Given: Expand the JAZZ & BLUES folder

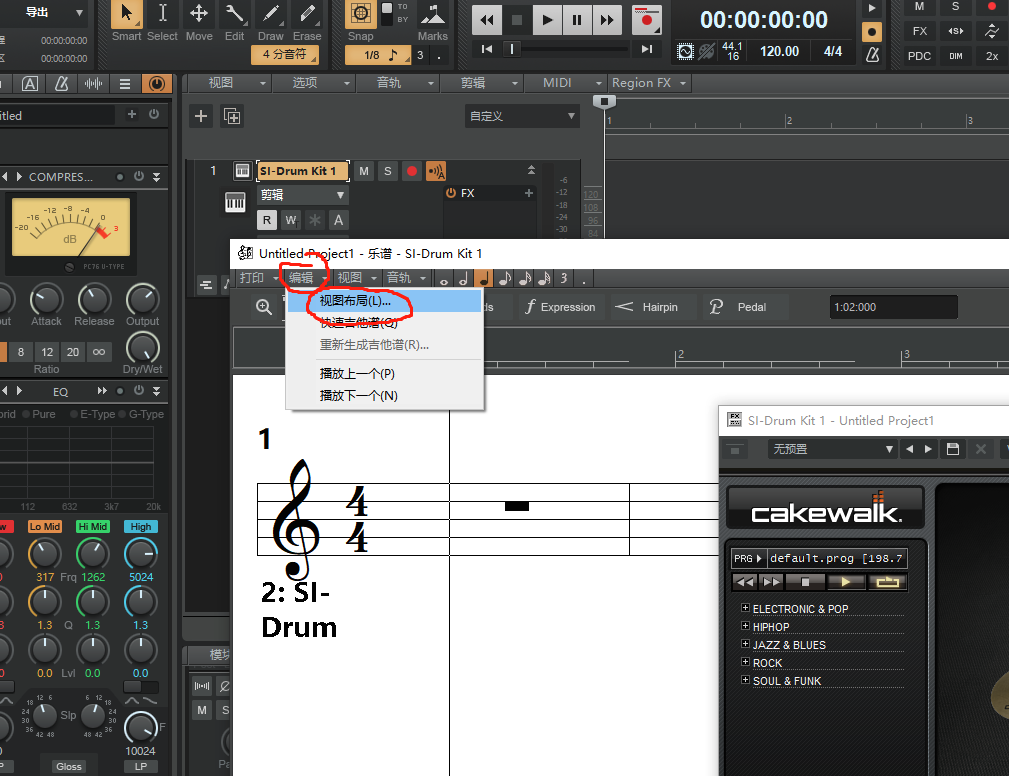Looking at the screenshot, I should point(745,644).
